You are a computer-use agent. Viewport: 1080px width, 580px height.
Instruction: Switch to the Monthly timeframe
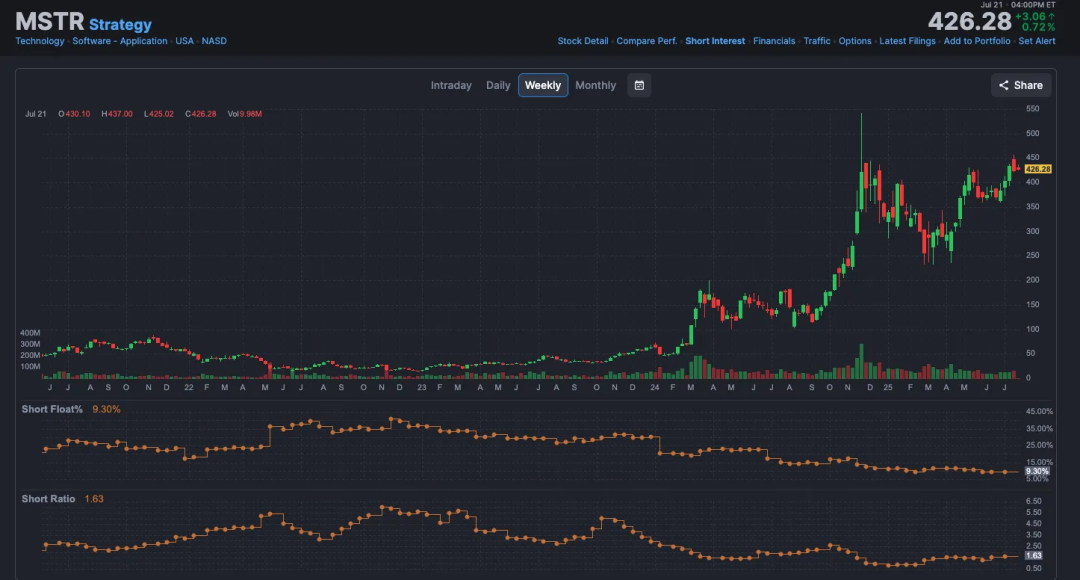tap(596, 85)
